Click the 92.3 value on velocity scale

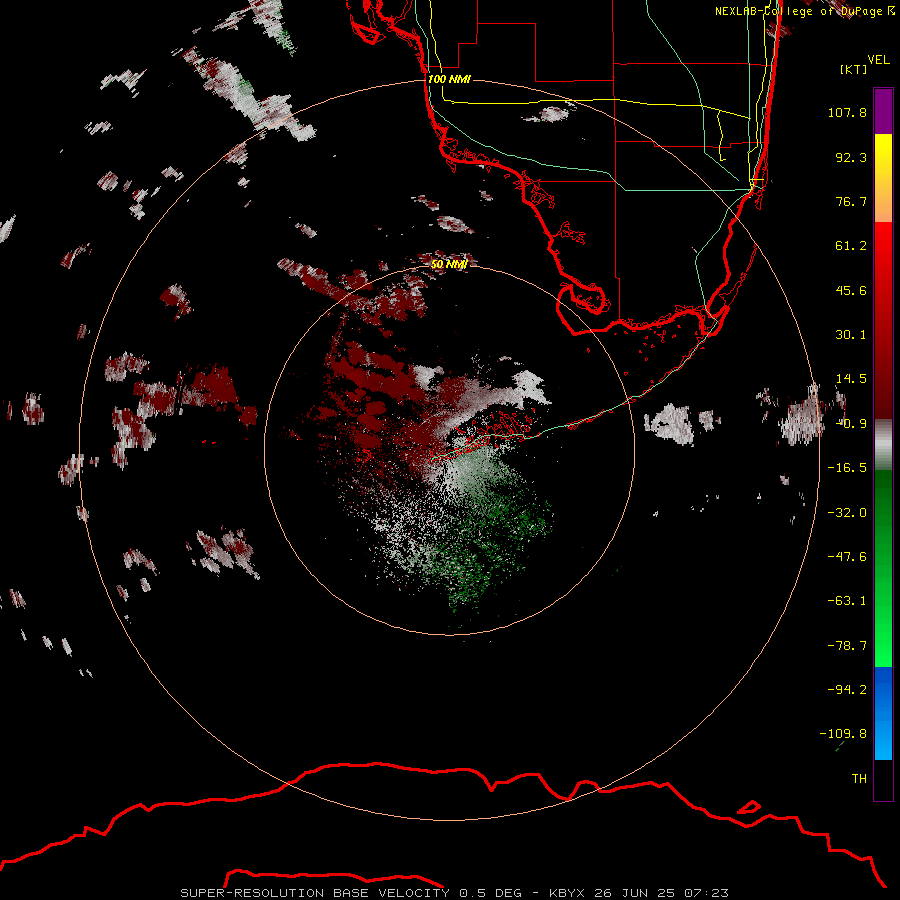point(851,157)
